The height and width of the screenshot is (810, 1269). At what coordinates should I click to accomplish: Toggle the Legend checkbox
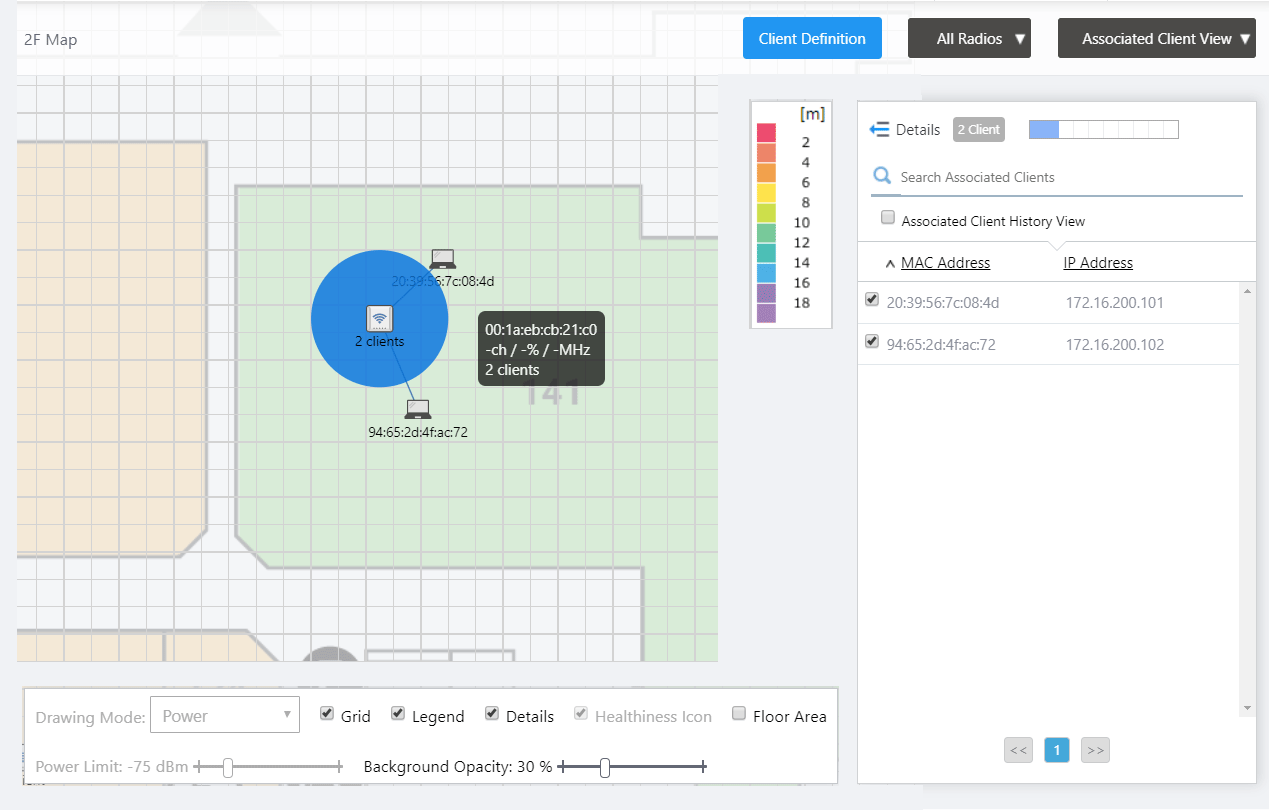click(x=397, y=713)
